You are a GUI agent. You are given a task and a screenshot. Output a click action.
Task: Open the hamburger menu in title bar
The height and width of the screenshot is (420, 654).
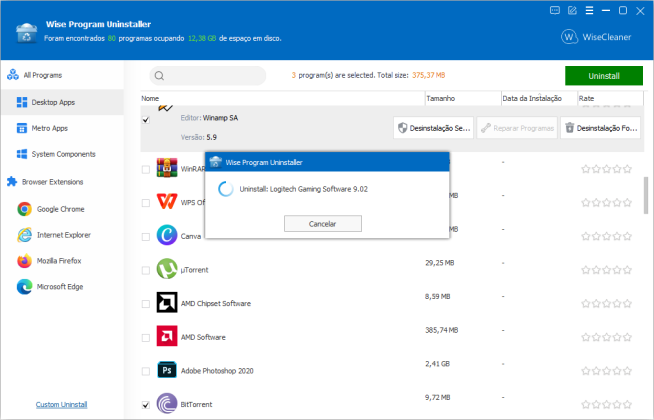point(589,10)
